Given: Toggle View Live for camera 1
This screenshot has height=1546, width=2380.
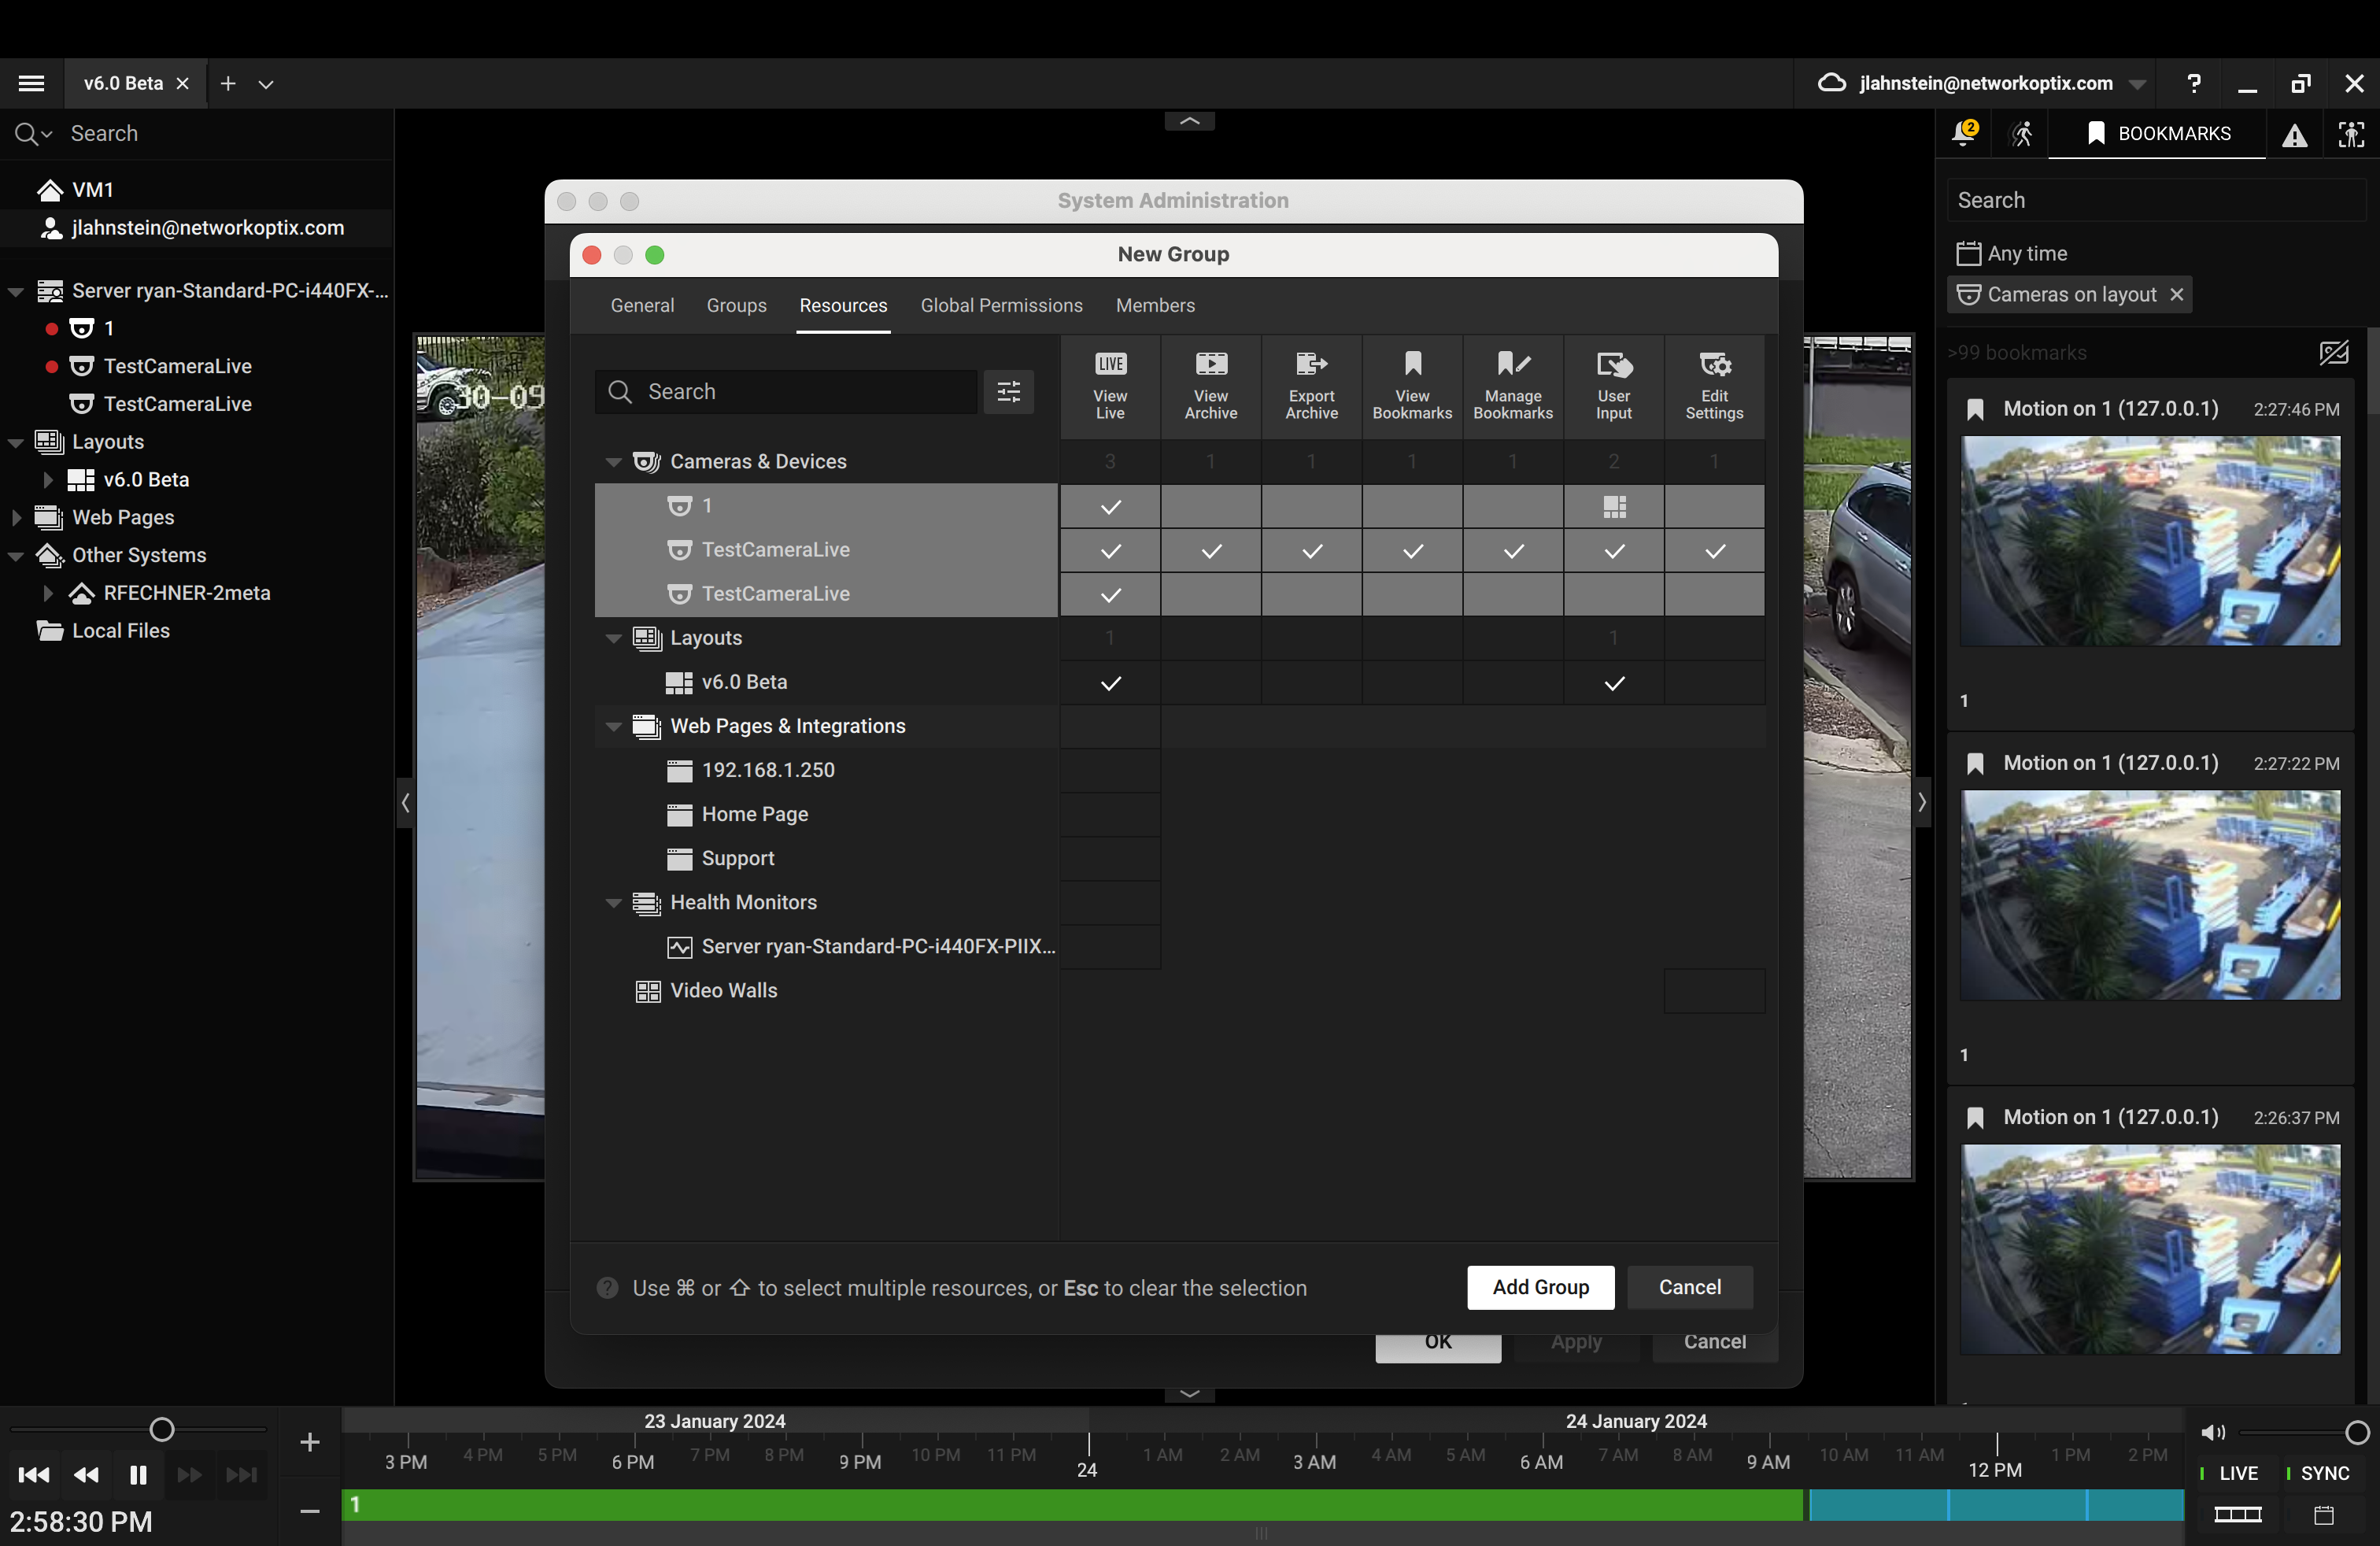Looking at the screenshot, I should click(1110, 506).
